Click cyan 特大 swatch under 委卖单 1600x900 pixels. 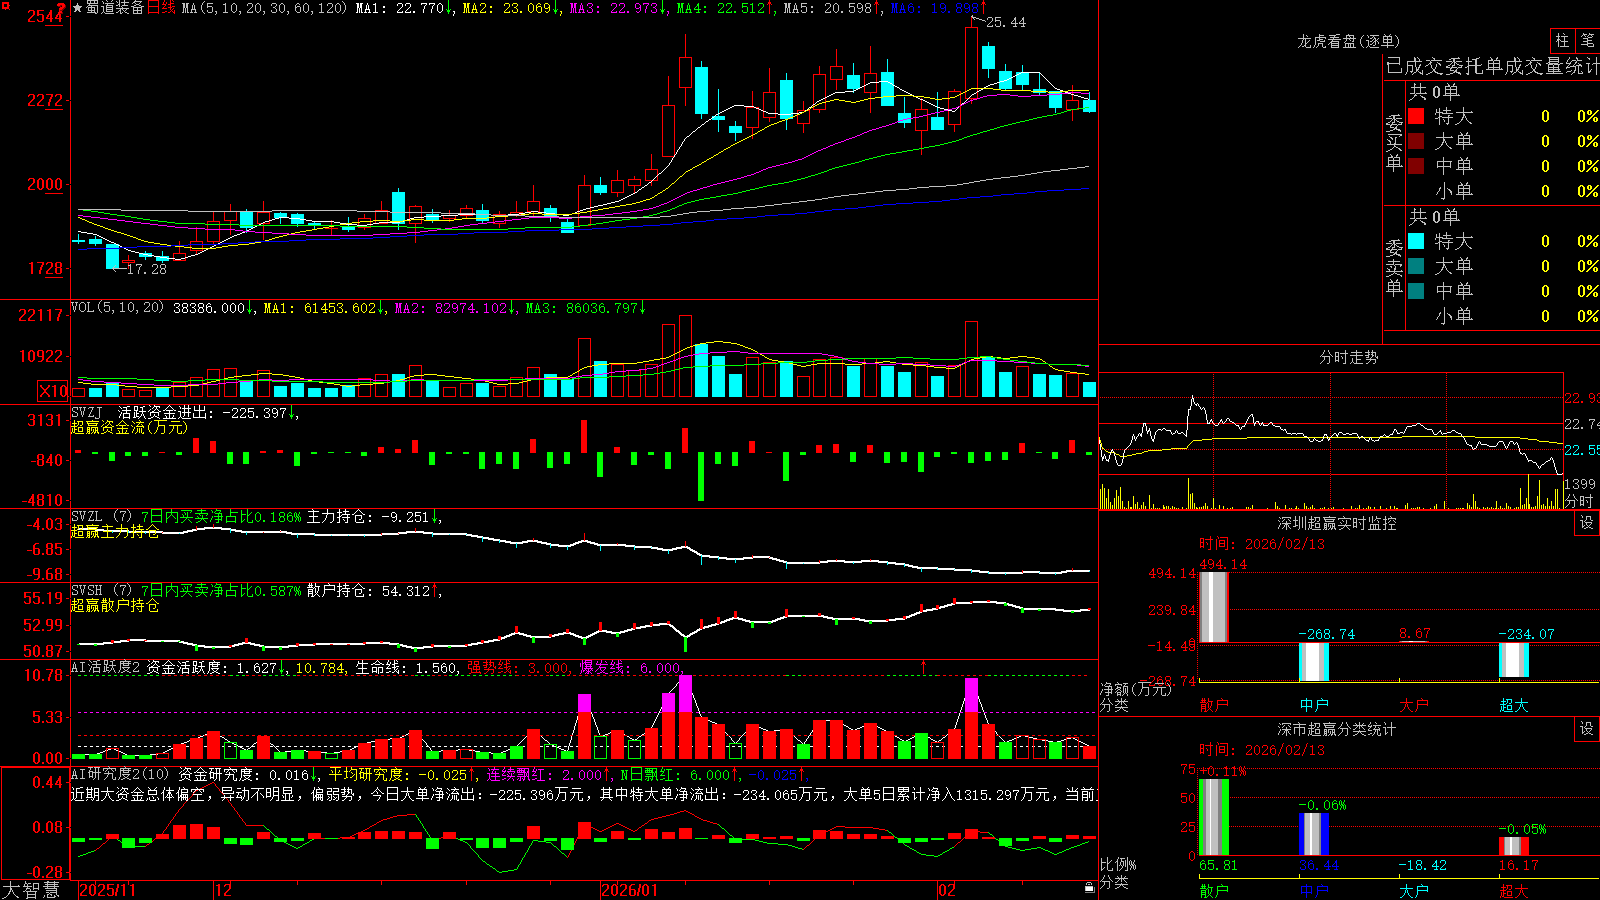[x=1416, y=241]
